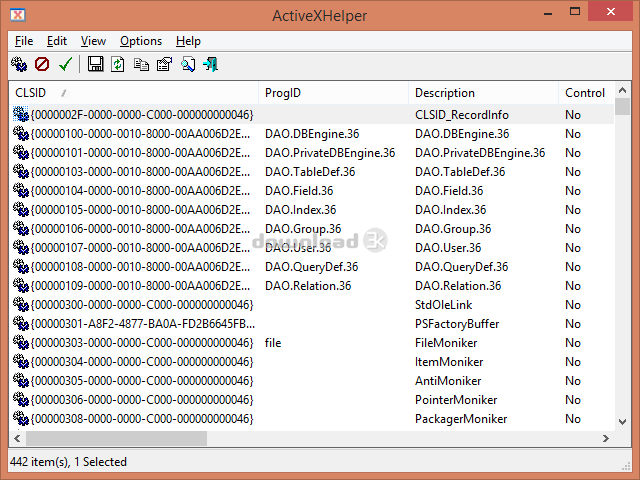The height and width of the screenshot is (480, 640).
Task: Click the red Disable toolbar icon
Action: (x=42, y=64)
